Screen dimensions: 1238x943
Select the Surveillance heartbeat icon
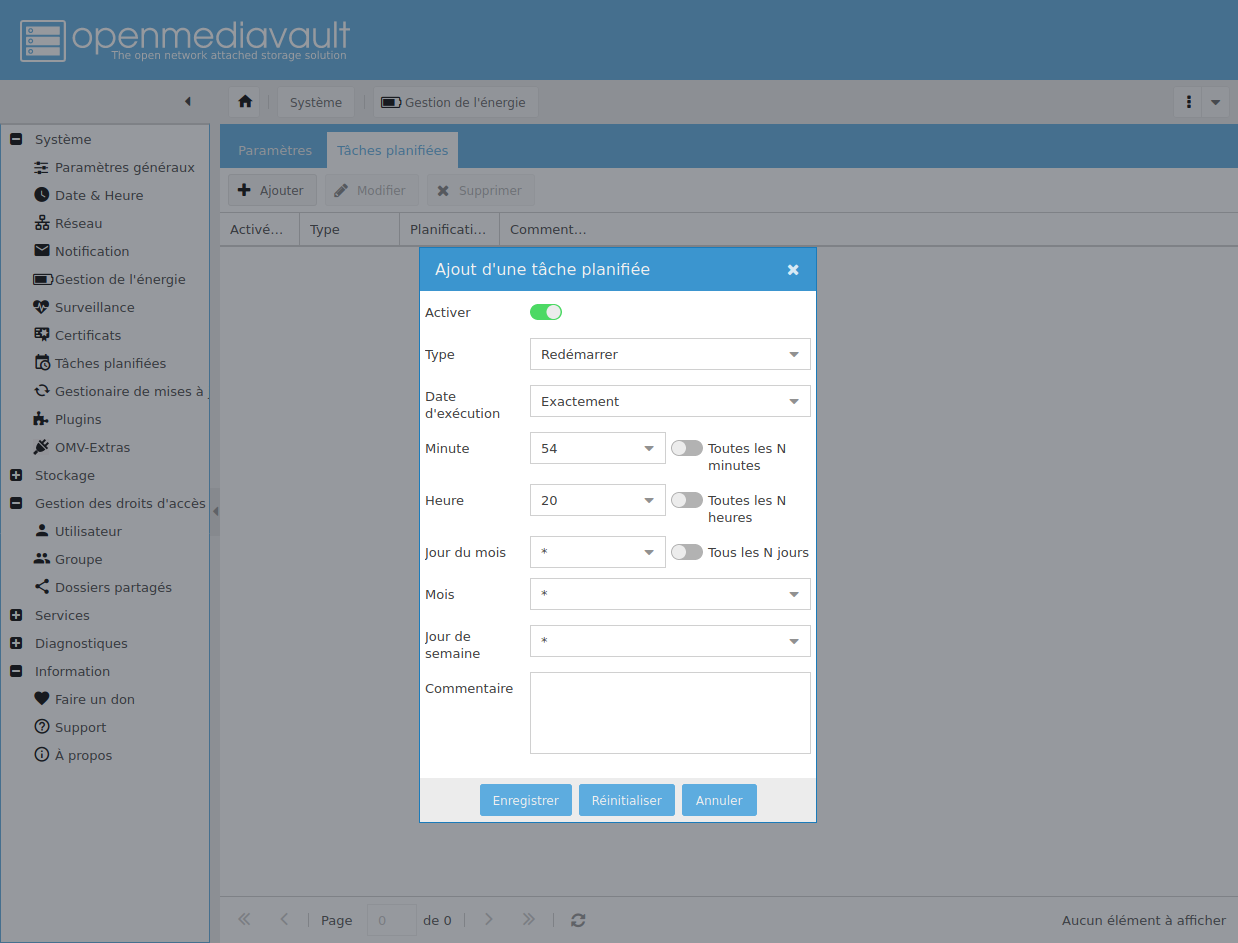(42, 307)
